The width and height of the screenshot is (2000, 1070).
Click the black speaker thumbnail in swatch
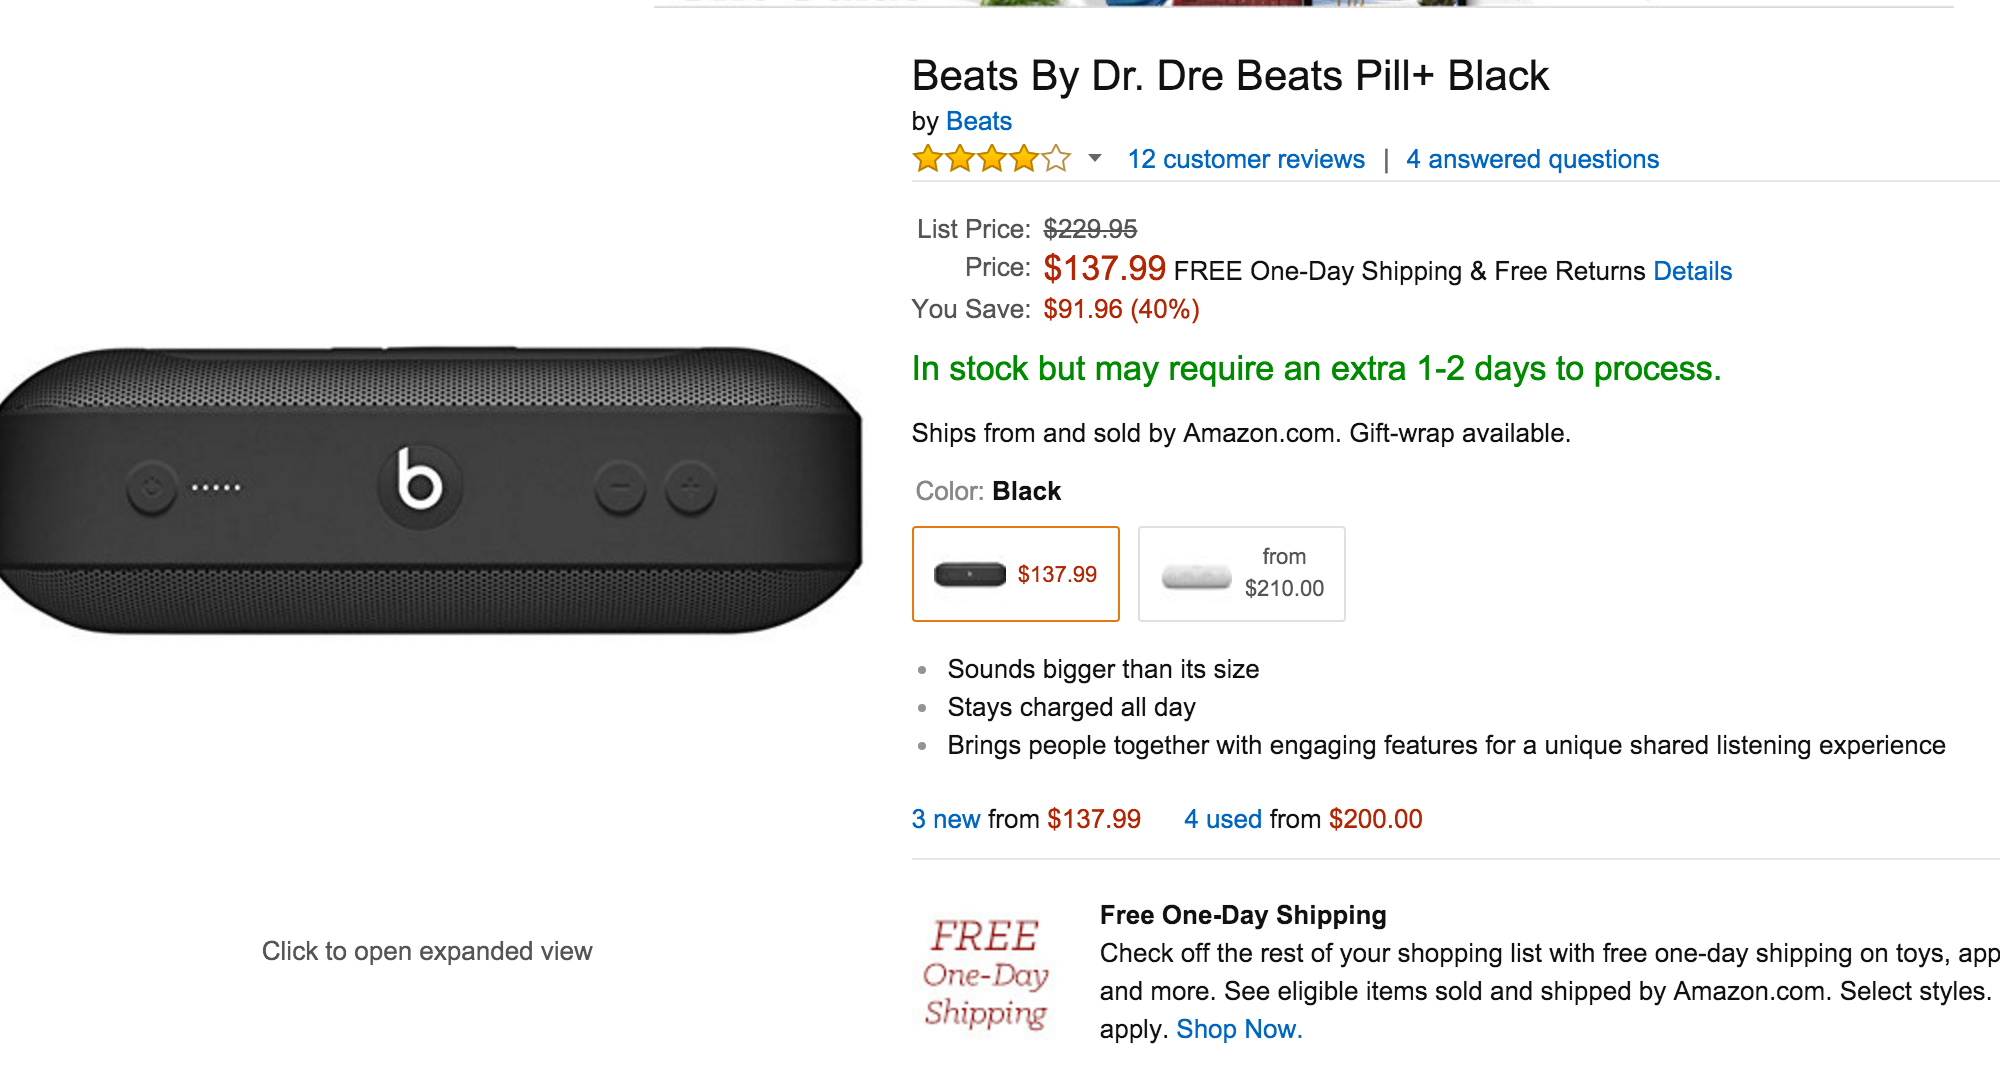[x=969, y=574]
